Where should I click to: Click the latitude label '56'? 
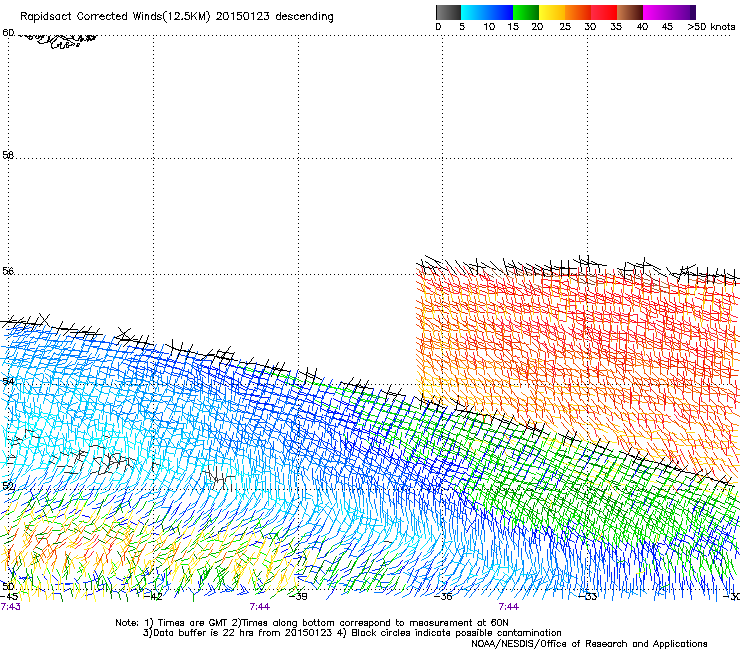8,271
